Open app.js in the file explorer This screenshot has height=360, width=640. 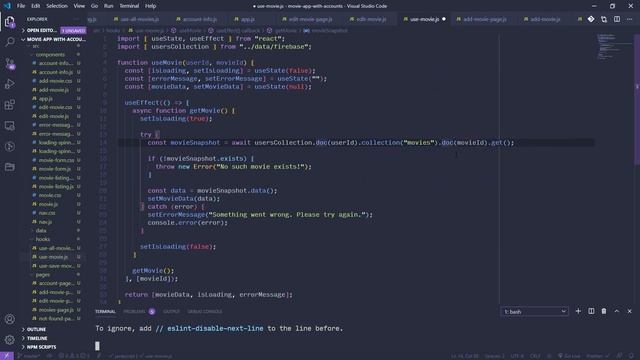pyautogui.click(x=45, y=98)
